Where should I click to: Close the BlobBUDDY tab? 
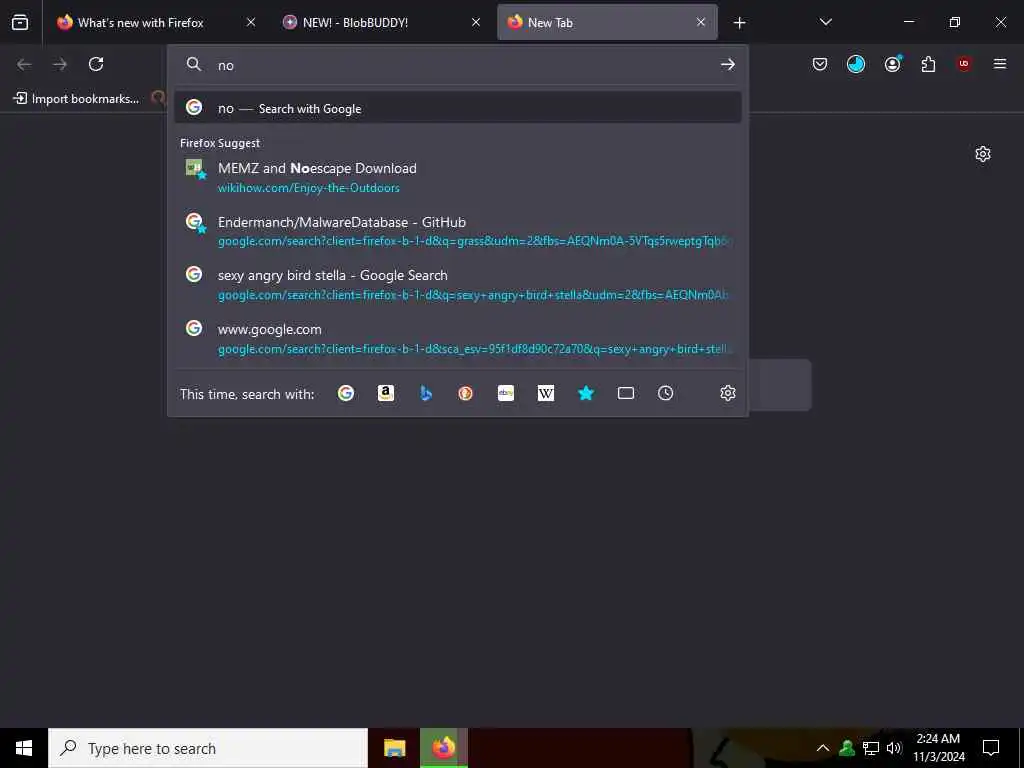point(476,22)
